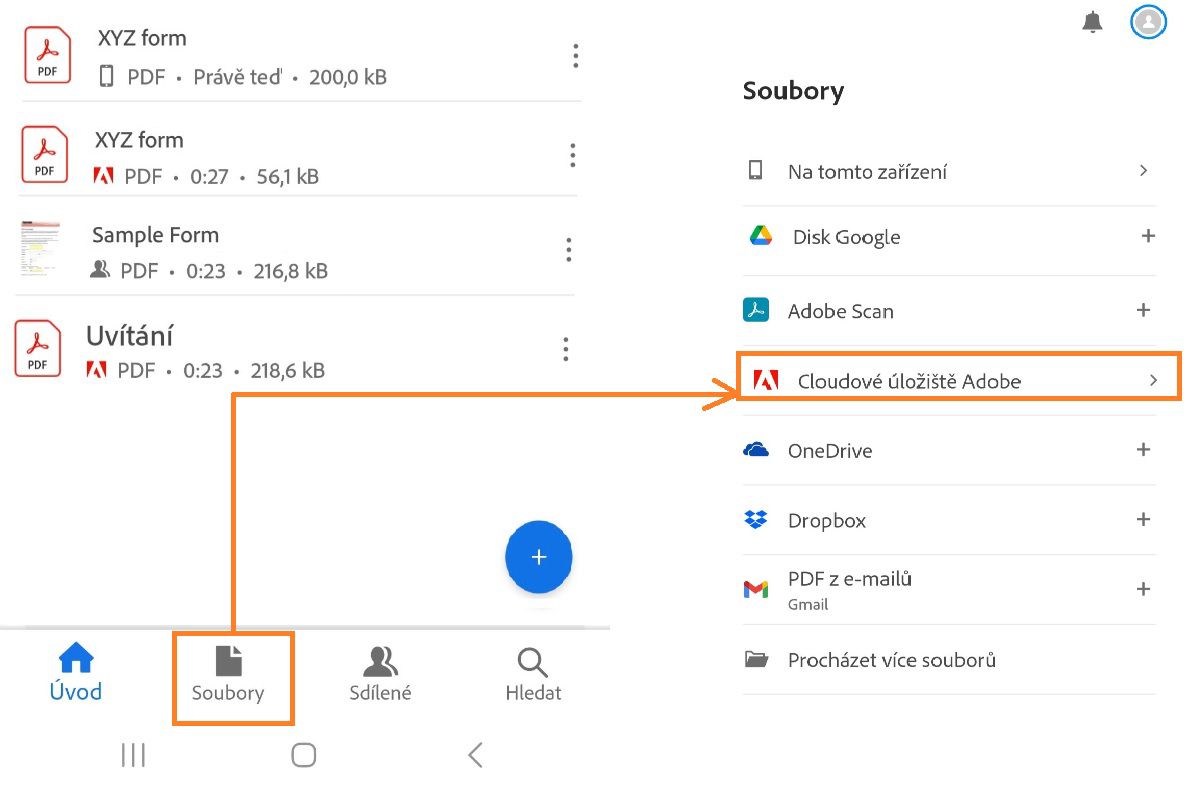The width and height of the screenshot is (1200, 795).
Task: Add Gmail PDF z e-mailů with plus
Action: point(1144,589)
